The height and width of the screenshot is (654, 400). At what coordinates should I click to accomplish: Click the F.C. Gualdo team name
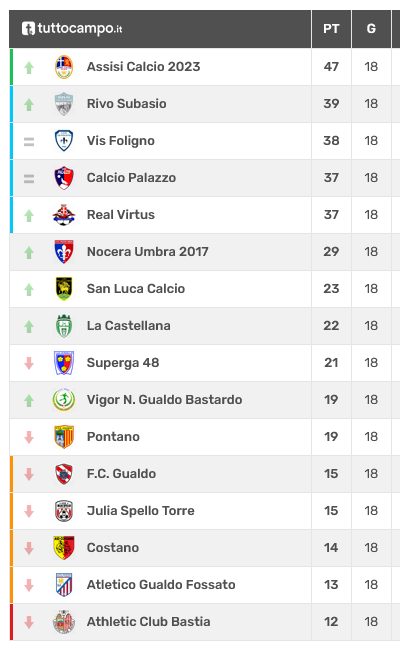121,474
